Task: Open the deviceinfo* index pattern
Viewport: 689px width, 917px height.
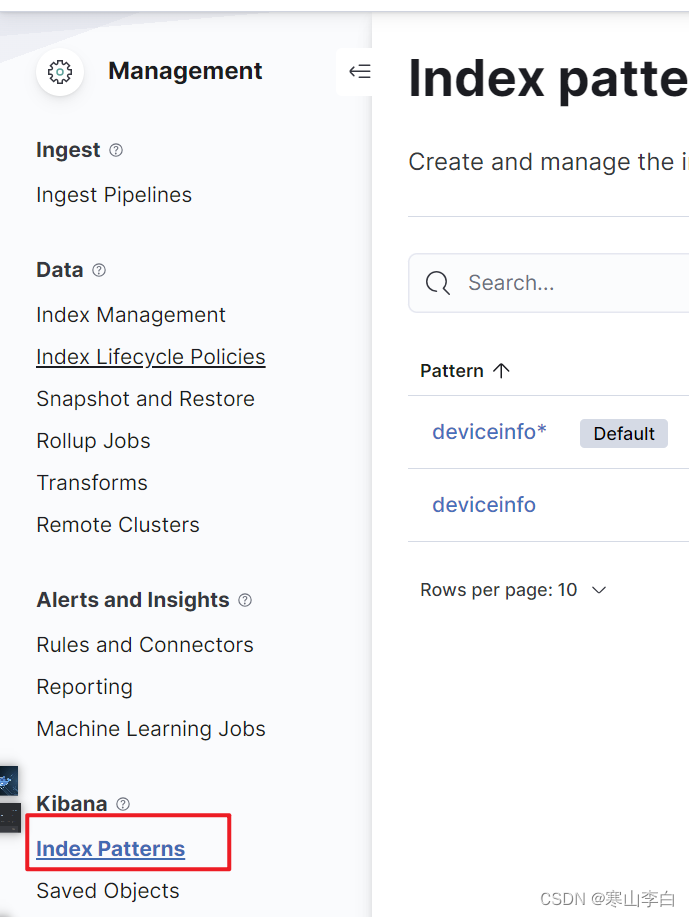Action: click(x=489, y=433)
